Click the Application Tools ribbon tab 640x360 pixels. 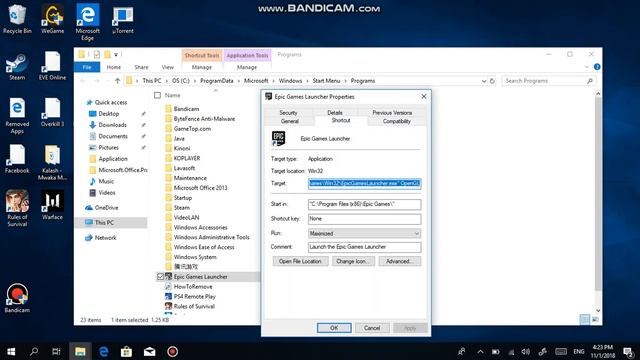point(247,56)
